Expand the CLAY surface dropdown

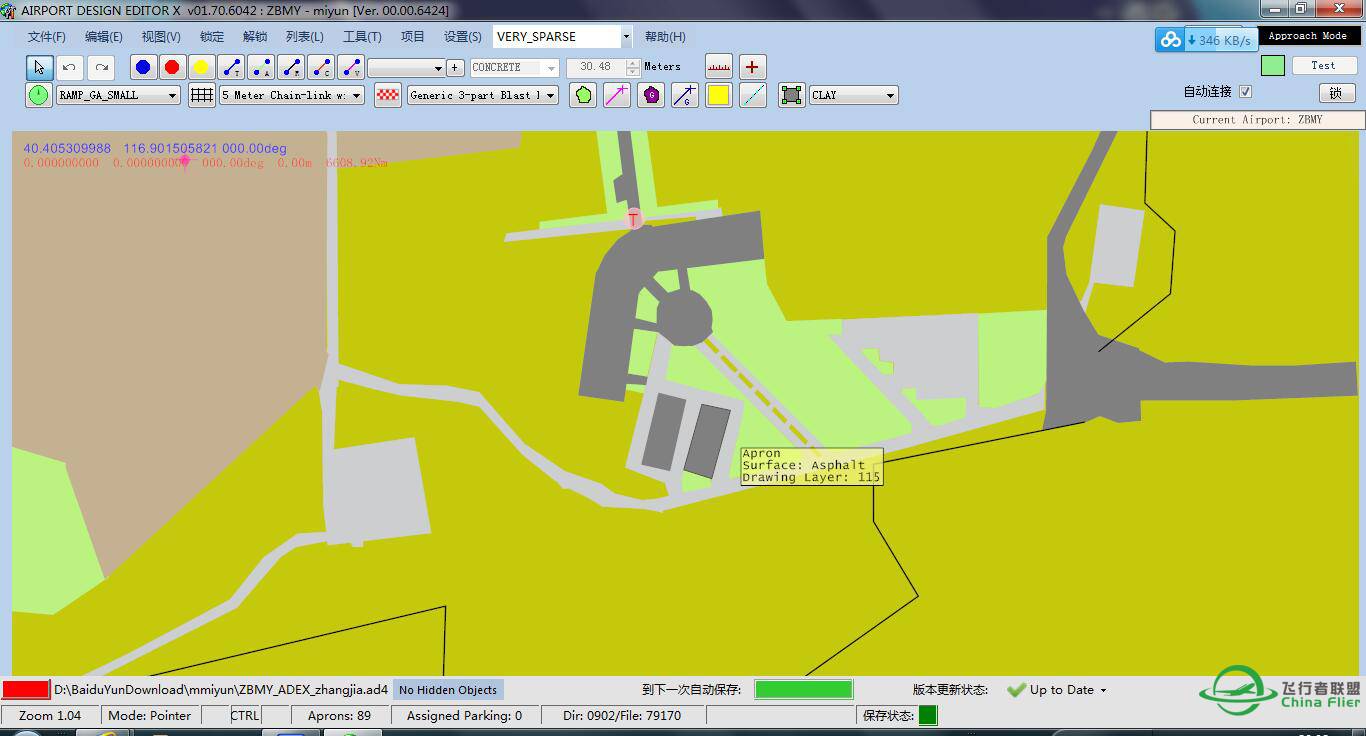click(888, 96)
